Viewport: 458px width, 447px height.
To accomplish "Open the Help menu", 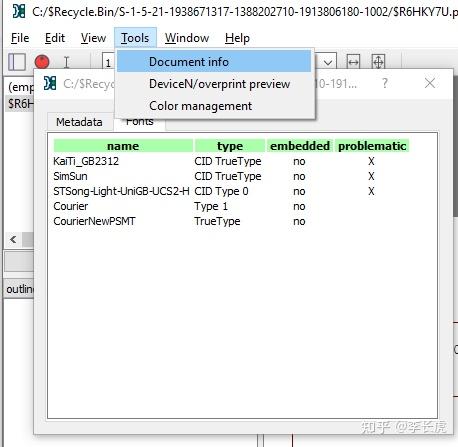I will (x=237, y=38).
